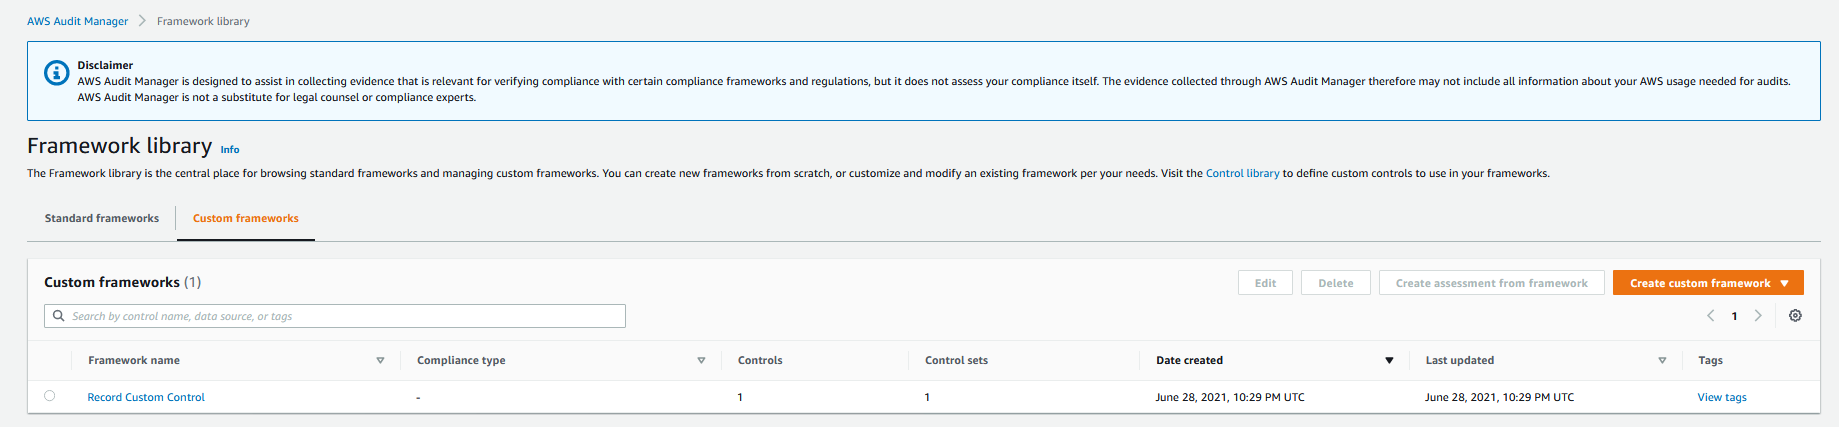1839x427 pixels.
Task: Open table preferences gear icon
Action: pos(1795,316)
